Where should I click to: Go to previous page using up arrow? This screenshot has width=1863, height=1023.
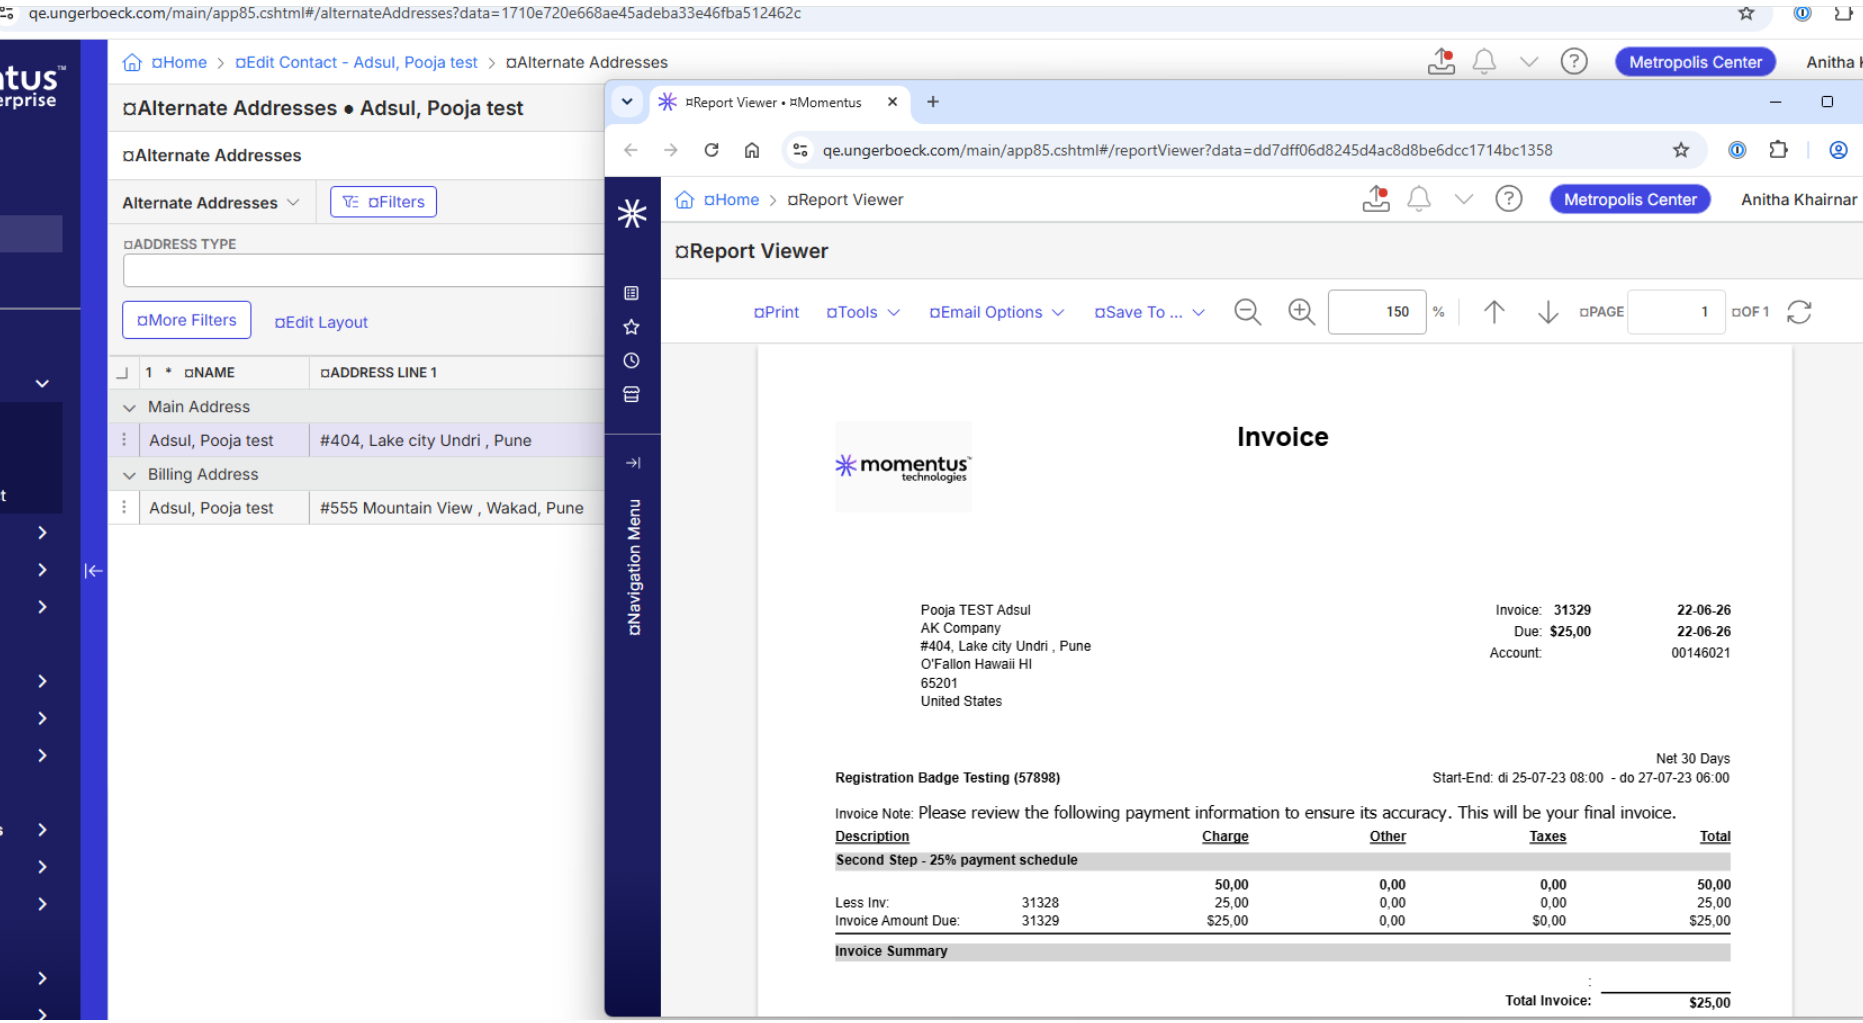pyautogui.click(x=1494, y=312)
